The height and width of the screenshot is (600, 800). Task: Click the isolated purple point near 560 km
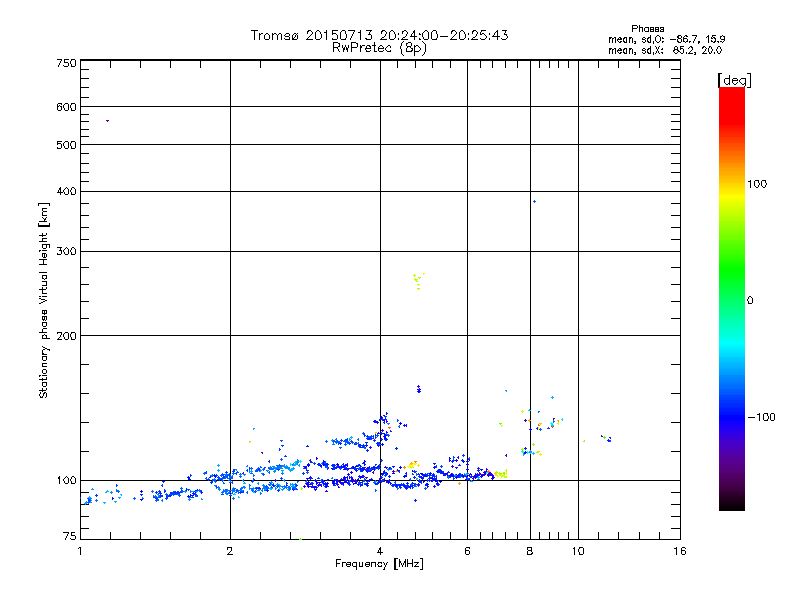point(107,121)
